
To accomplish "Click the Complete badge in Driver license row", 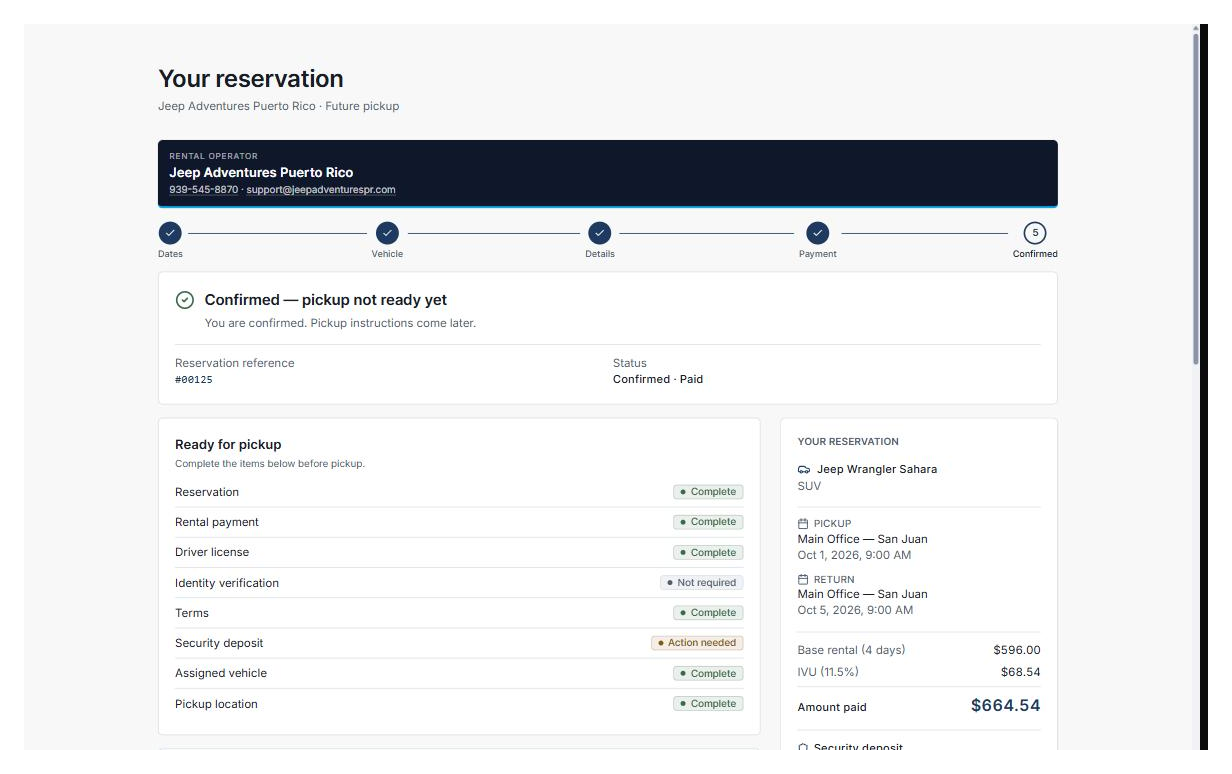I will pyautogui.click(x=708, y=552).
